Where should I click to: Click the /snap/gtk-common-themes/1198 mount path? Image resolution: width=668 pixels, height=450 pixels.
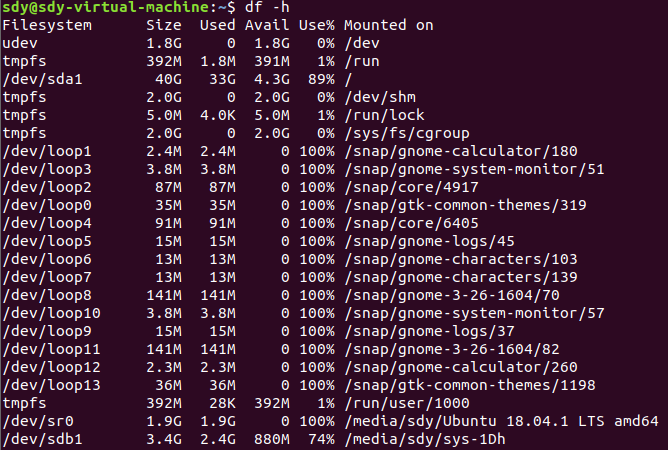(x=470, y=385)
